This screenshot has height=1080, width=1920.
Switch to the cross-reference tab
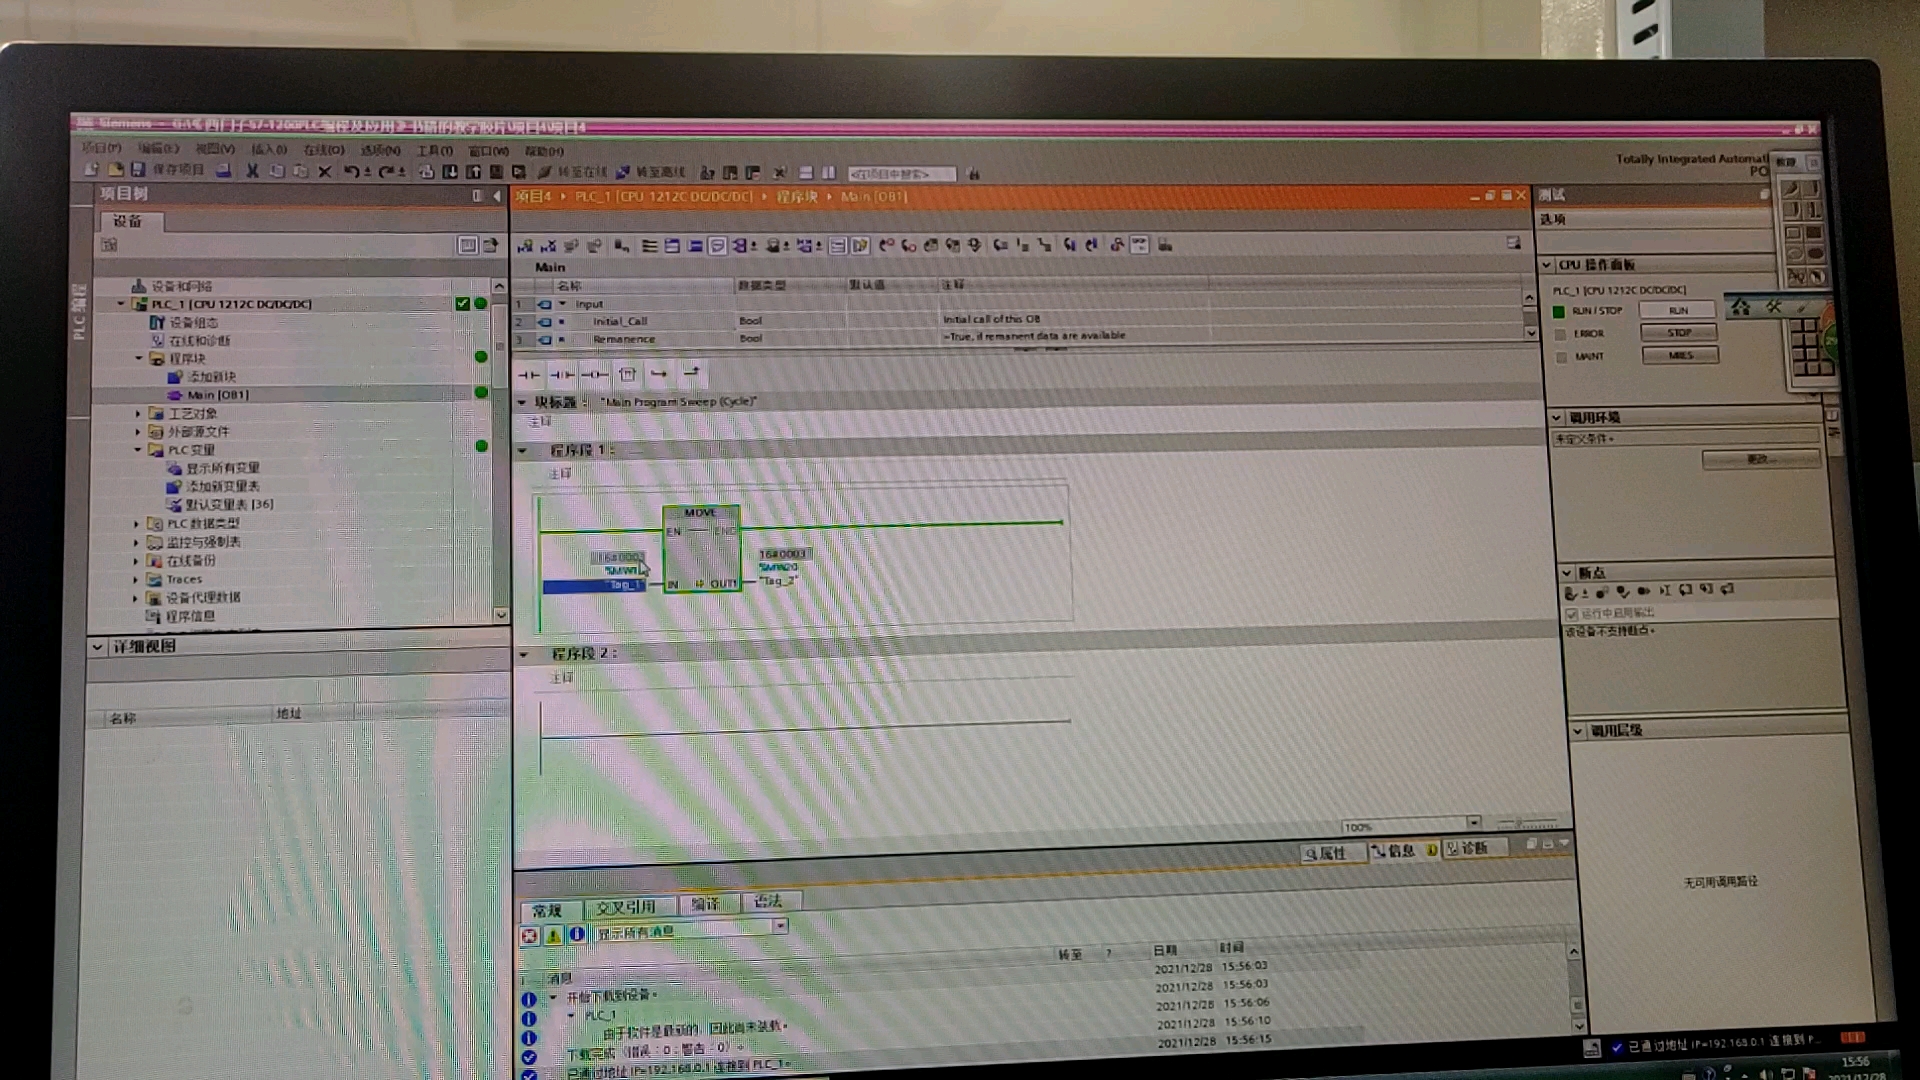pos(626,907)
